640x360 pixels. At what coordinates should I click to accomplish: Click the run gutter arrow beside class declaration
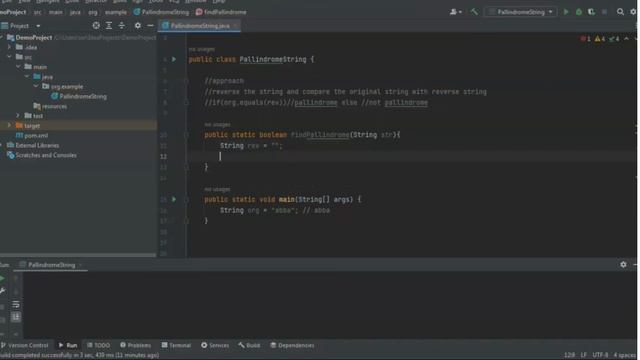tap(174, 59)
